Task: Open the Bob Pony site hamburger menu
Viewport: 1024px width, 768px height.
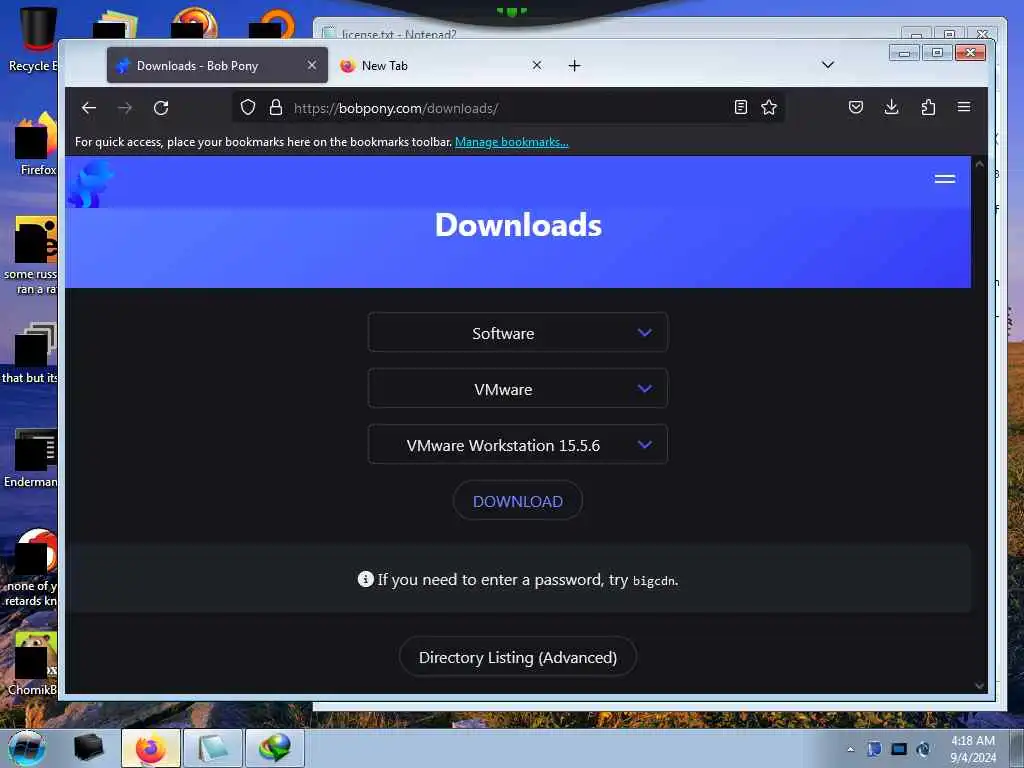Action: [945, 179]
